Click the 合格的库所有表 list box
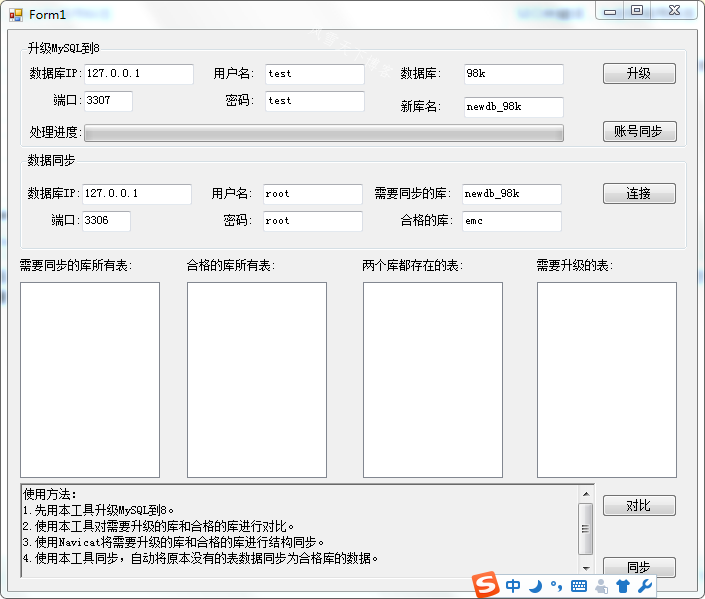The height and width of the screenshot is (599, 705). coord(257,380)
